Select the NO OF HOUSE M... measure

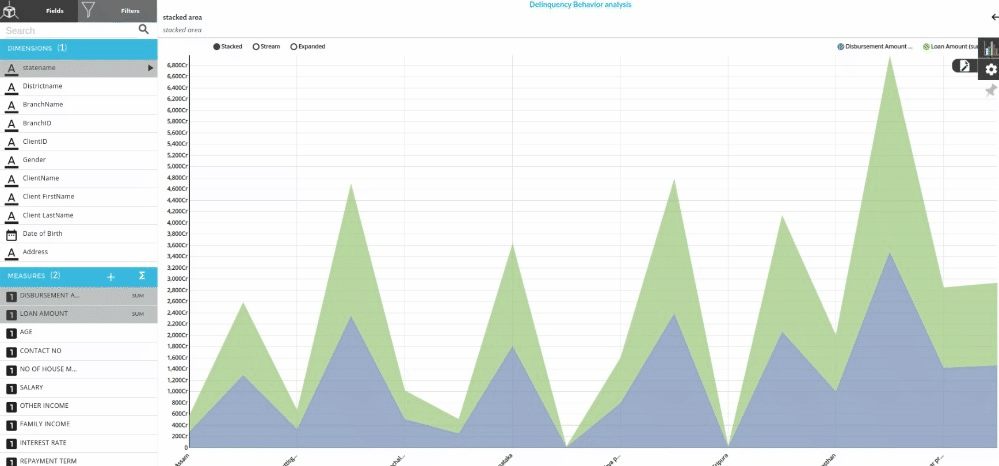(78, 369)
